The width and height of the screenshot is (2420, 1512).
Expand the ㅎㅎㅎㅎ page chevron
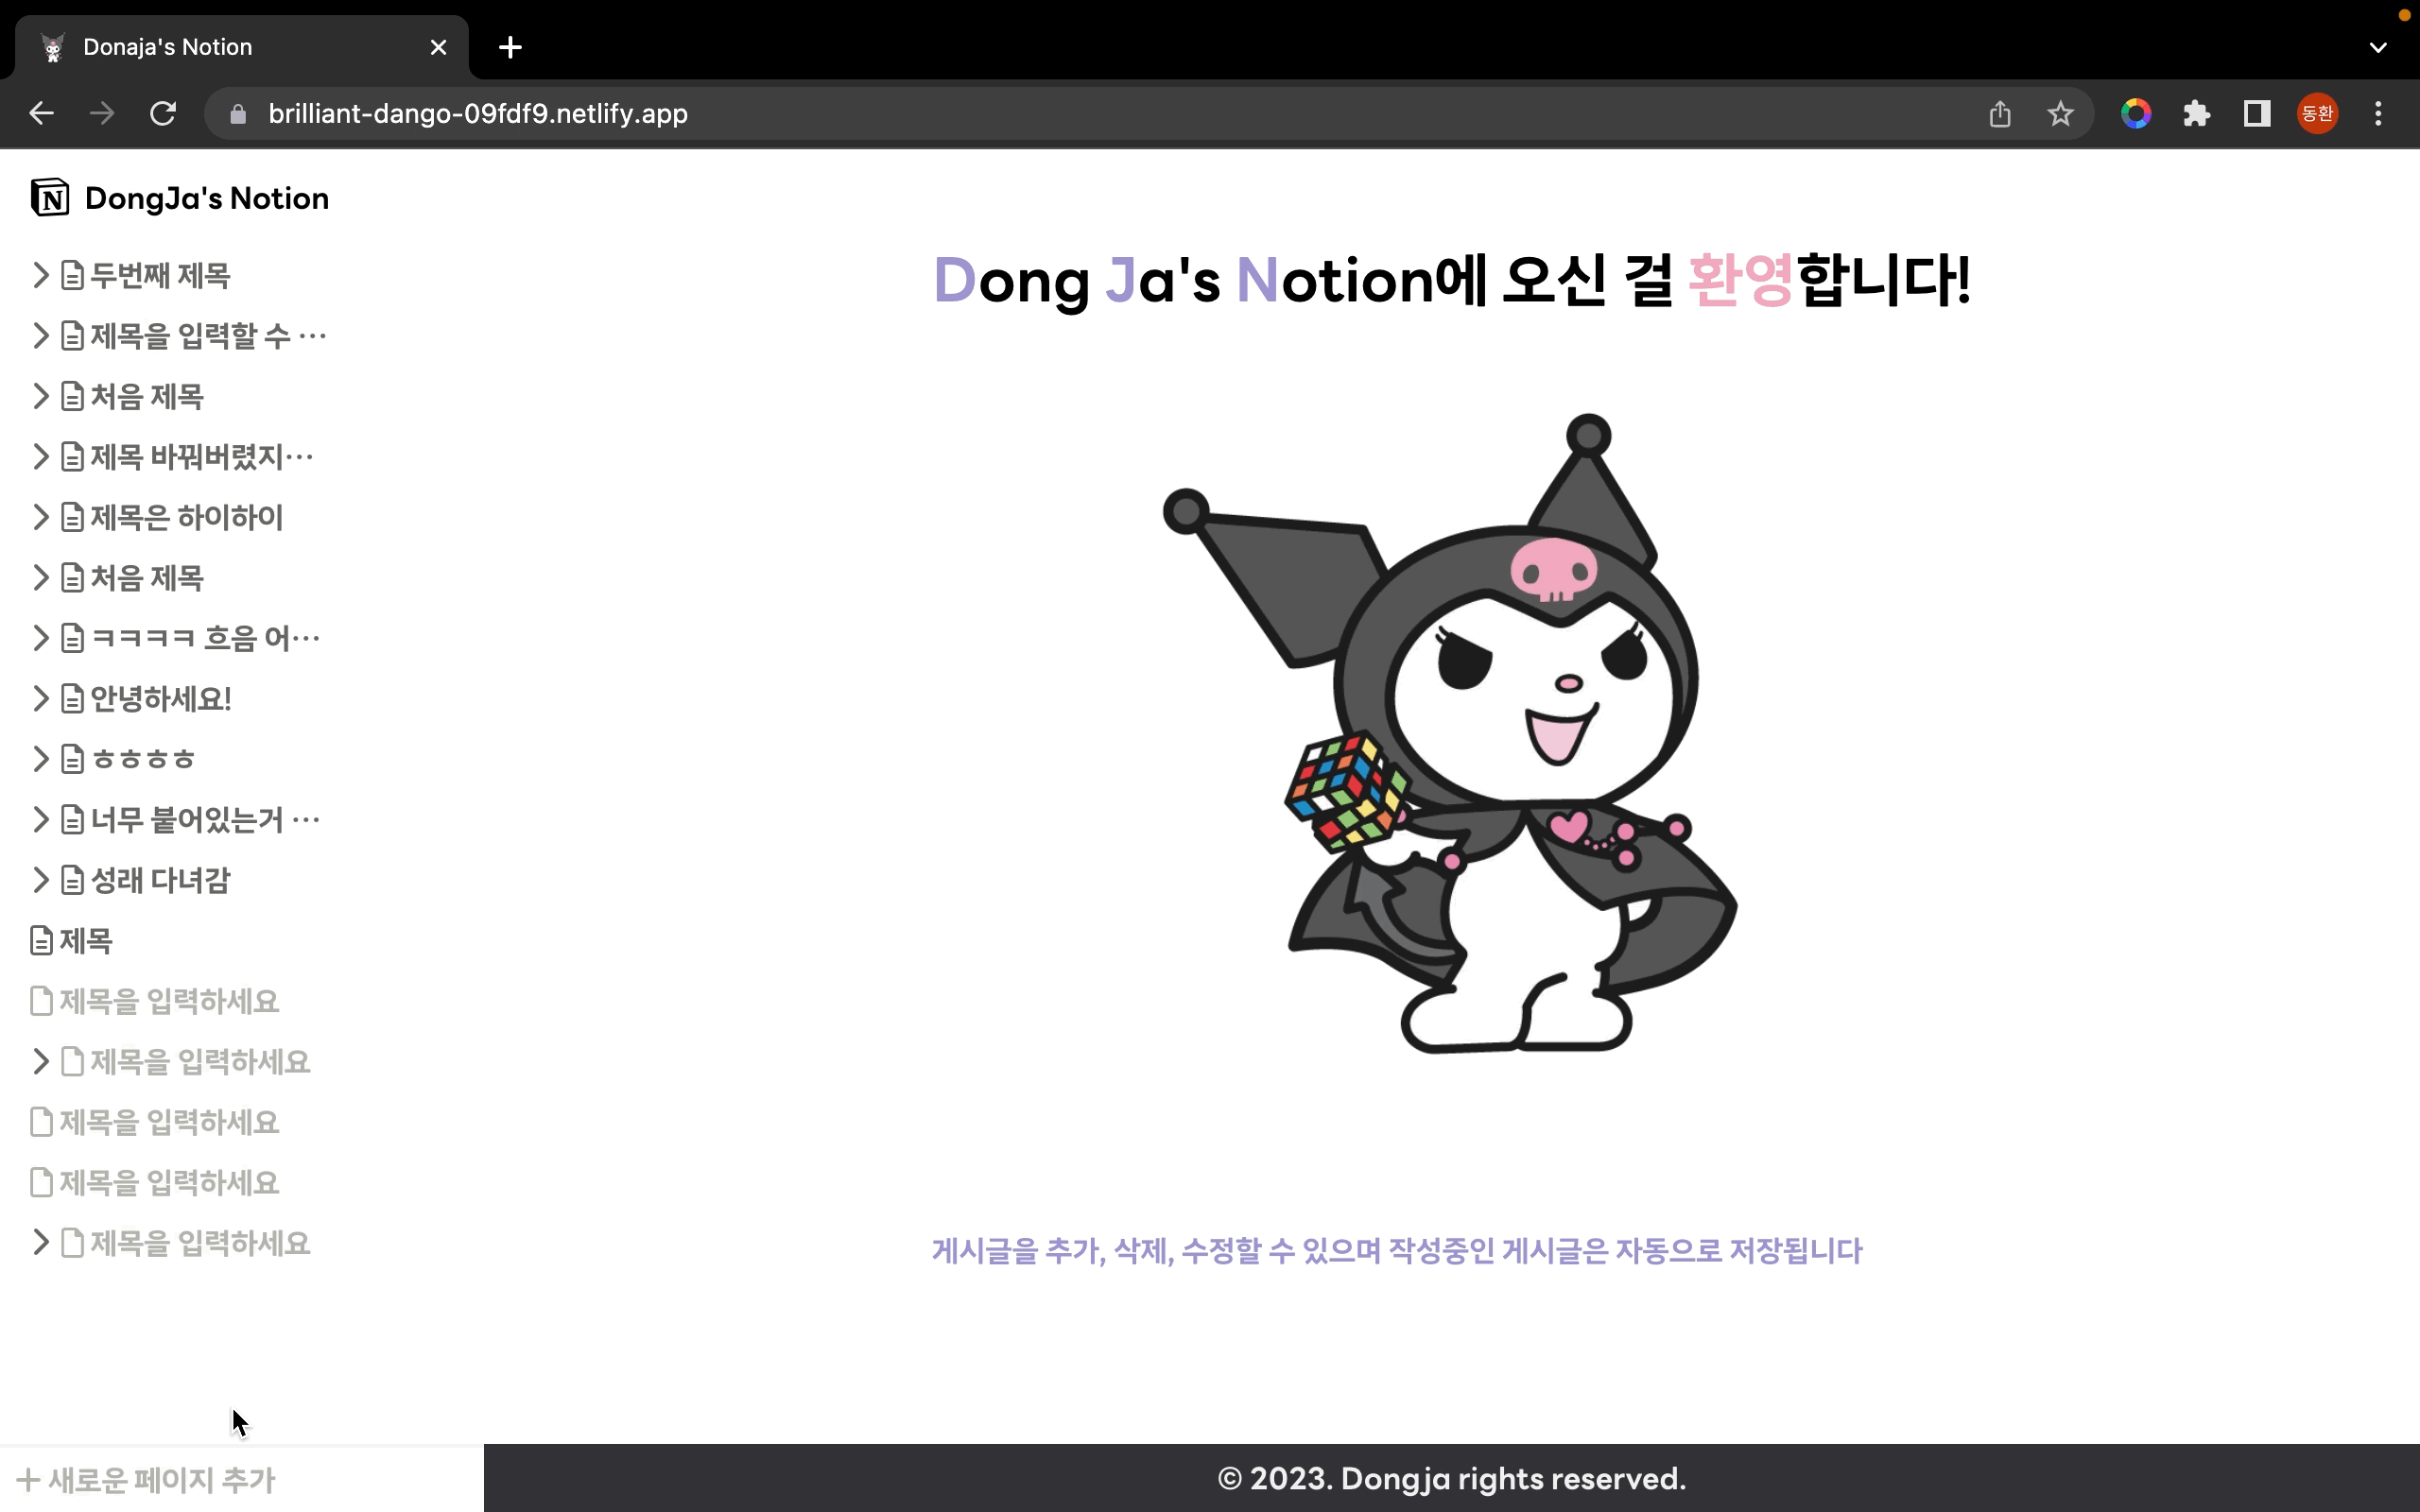(40, 759)
